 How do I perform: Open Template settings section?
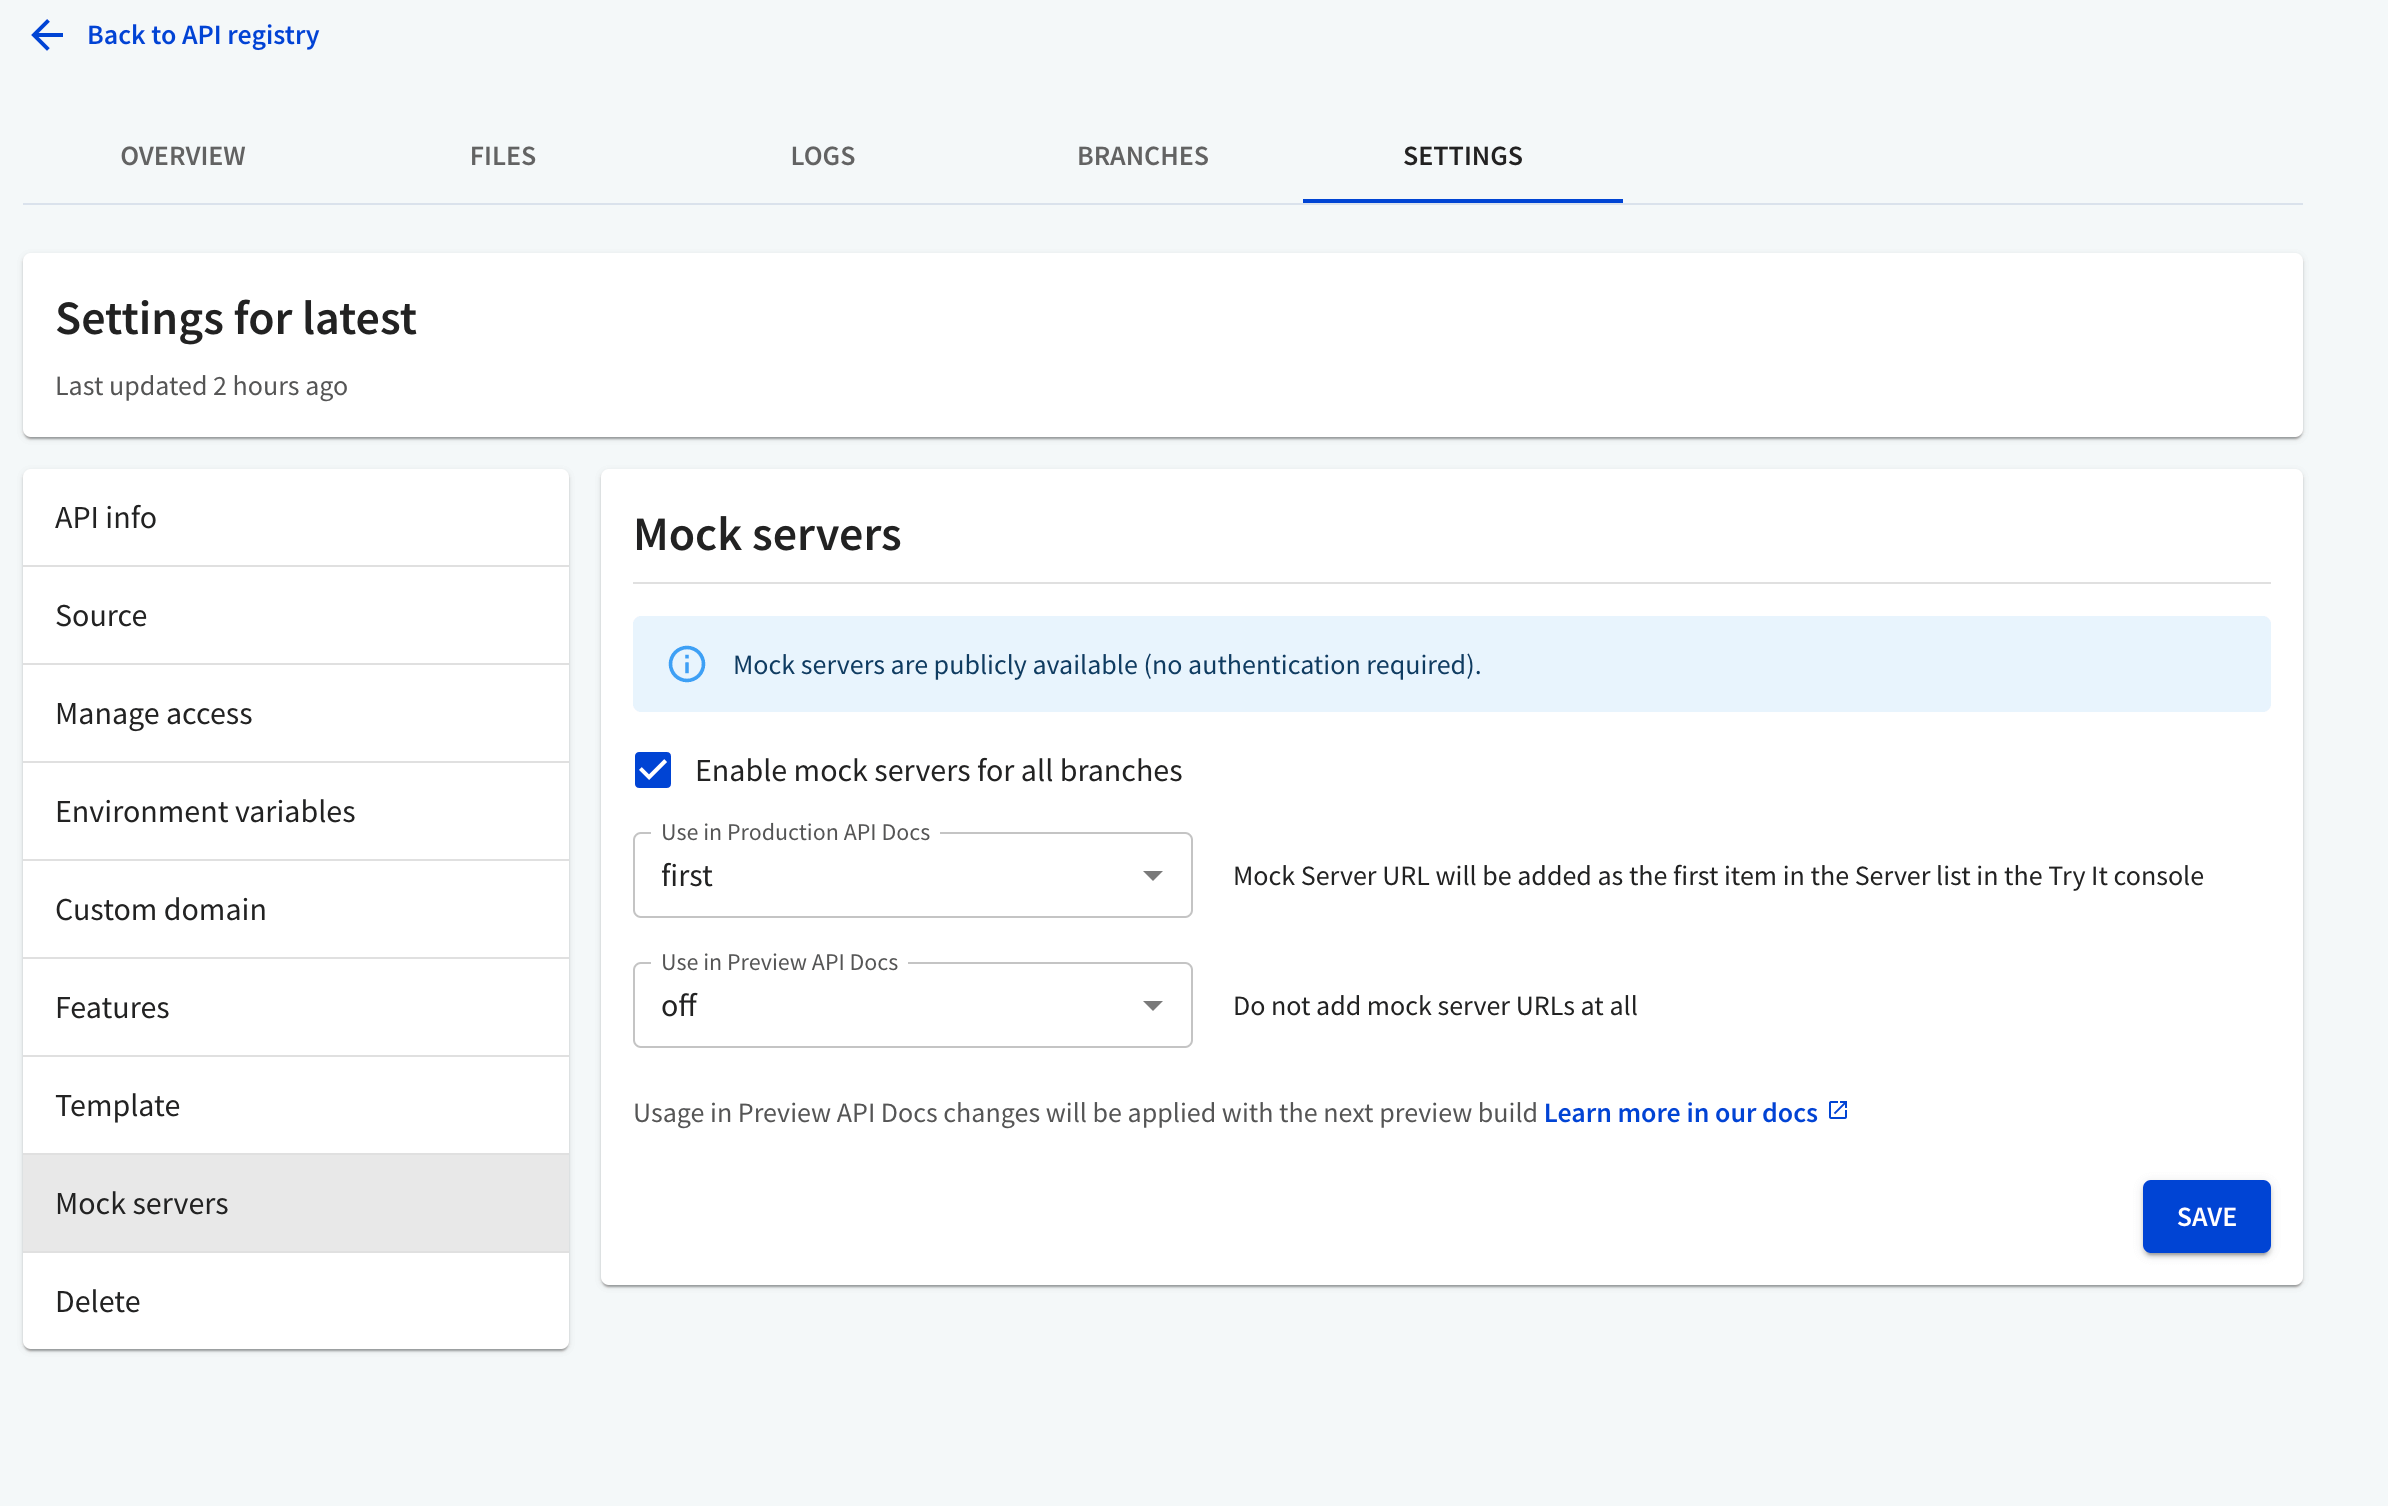(x=296, y=1106)
